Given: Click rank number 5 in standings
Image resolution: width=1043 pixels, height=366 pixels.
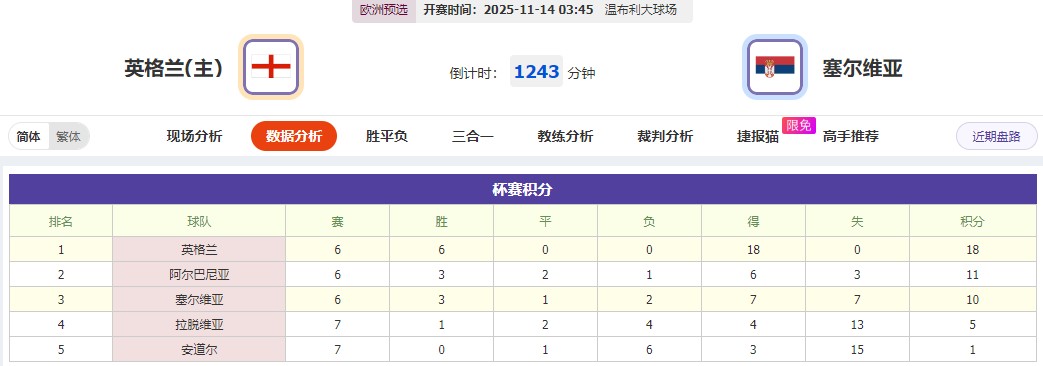Looking at the screenshot, I should coord(61,350).
